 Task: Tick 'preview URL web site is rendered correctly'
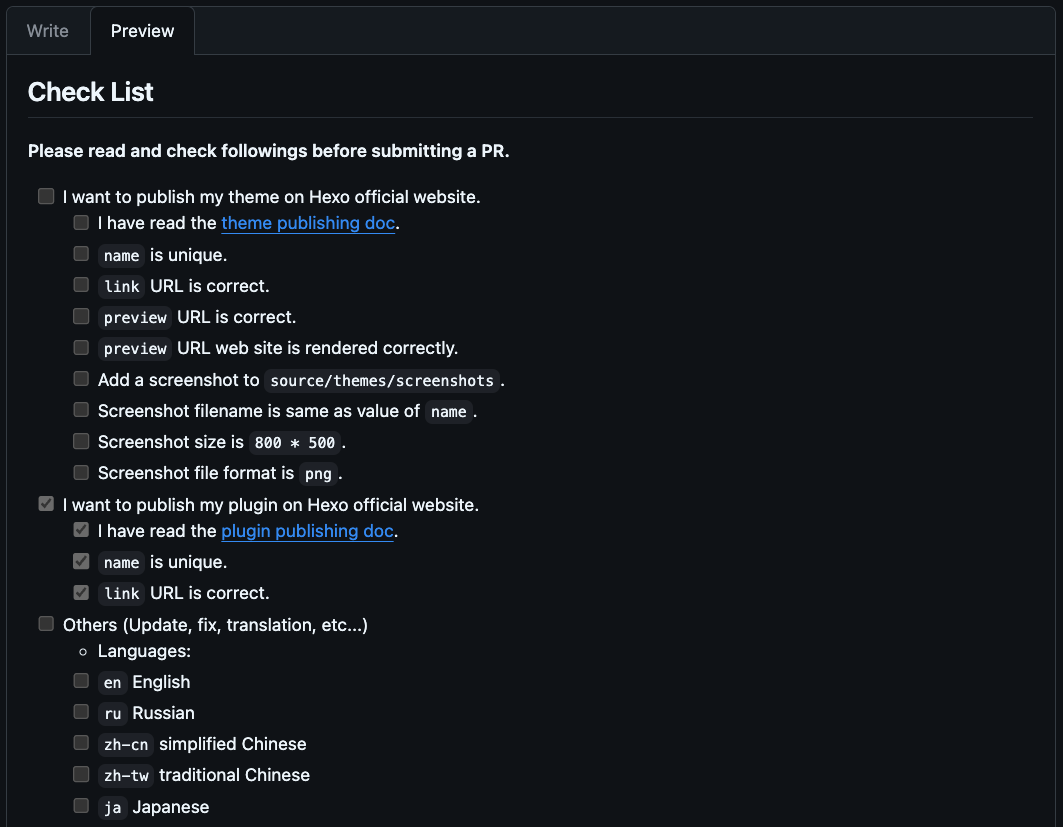81,347
